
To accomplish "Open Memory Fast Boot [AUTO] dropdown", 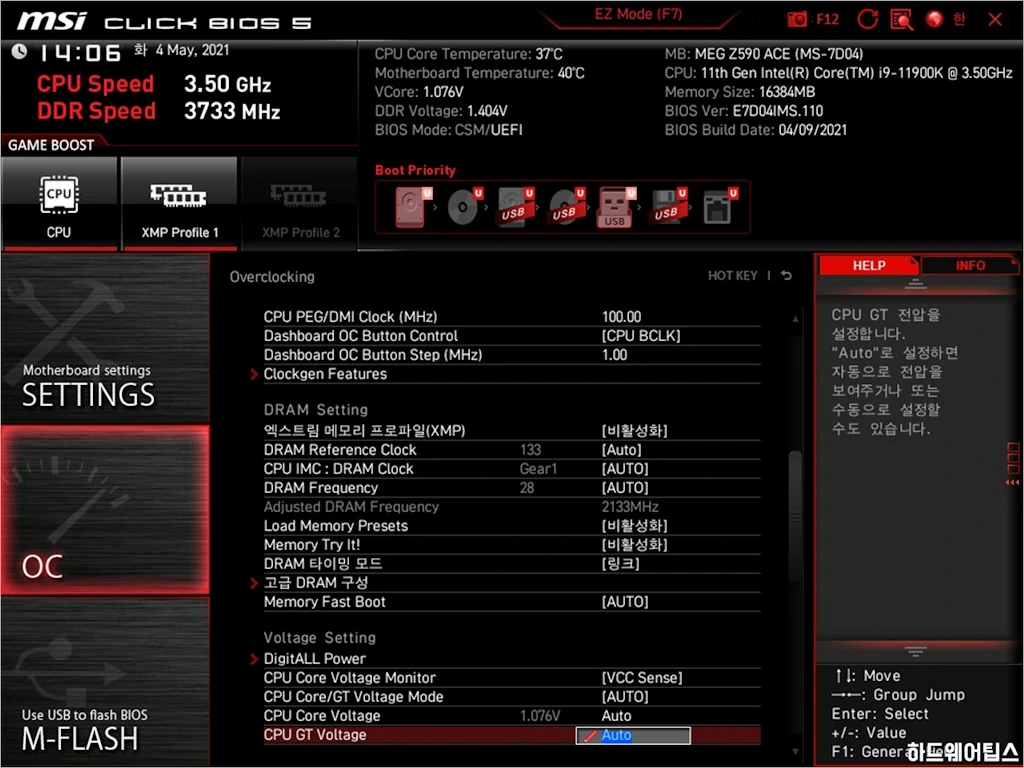I will point(625,601).
